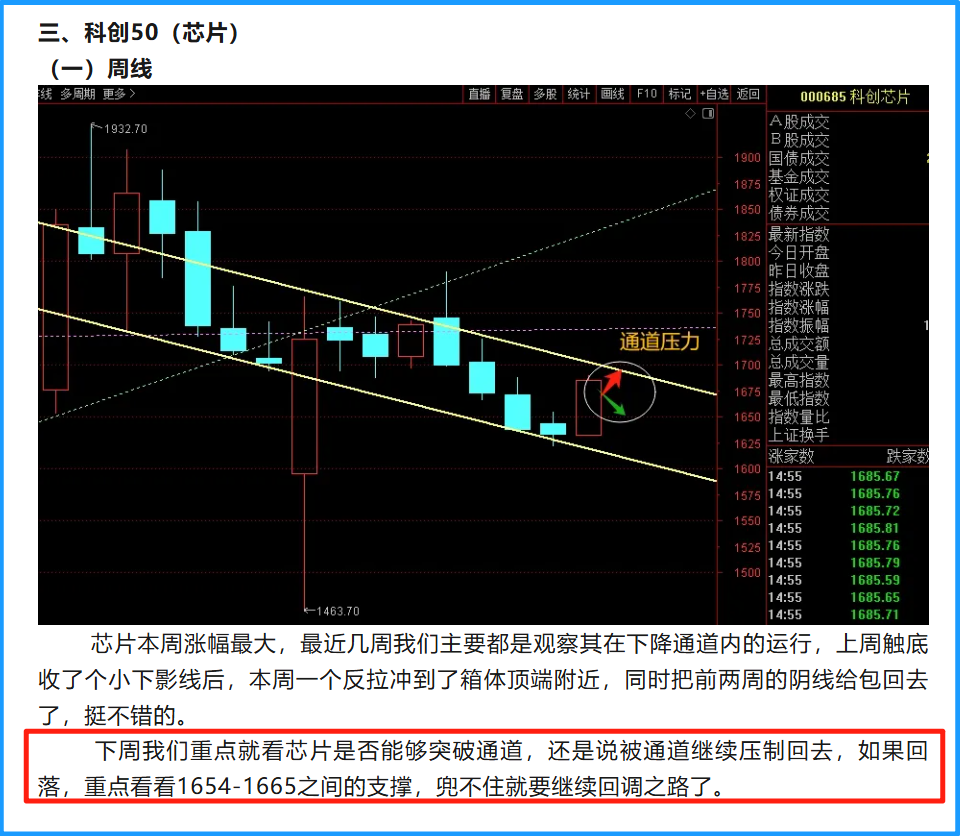This screenshot has height=836, width=960.
Task: Click the 总成交量 label
Action: (x=800, y=363)
